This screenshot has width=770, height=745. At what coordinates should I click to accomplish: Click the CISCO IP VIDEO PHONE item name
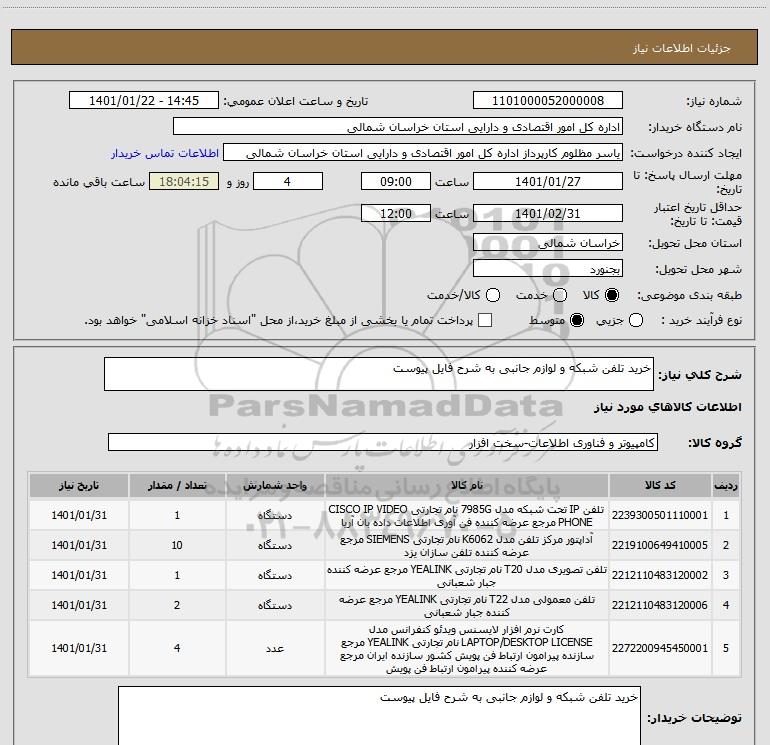467,515
